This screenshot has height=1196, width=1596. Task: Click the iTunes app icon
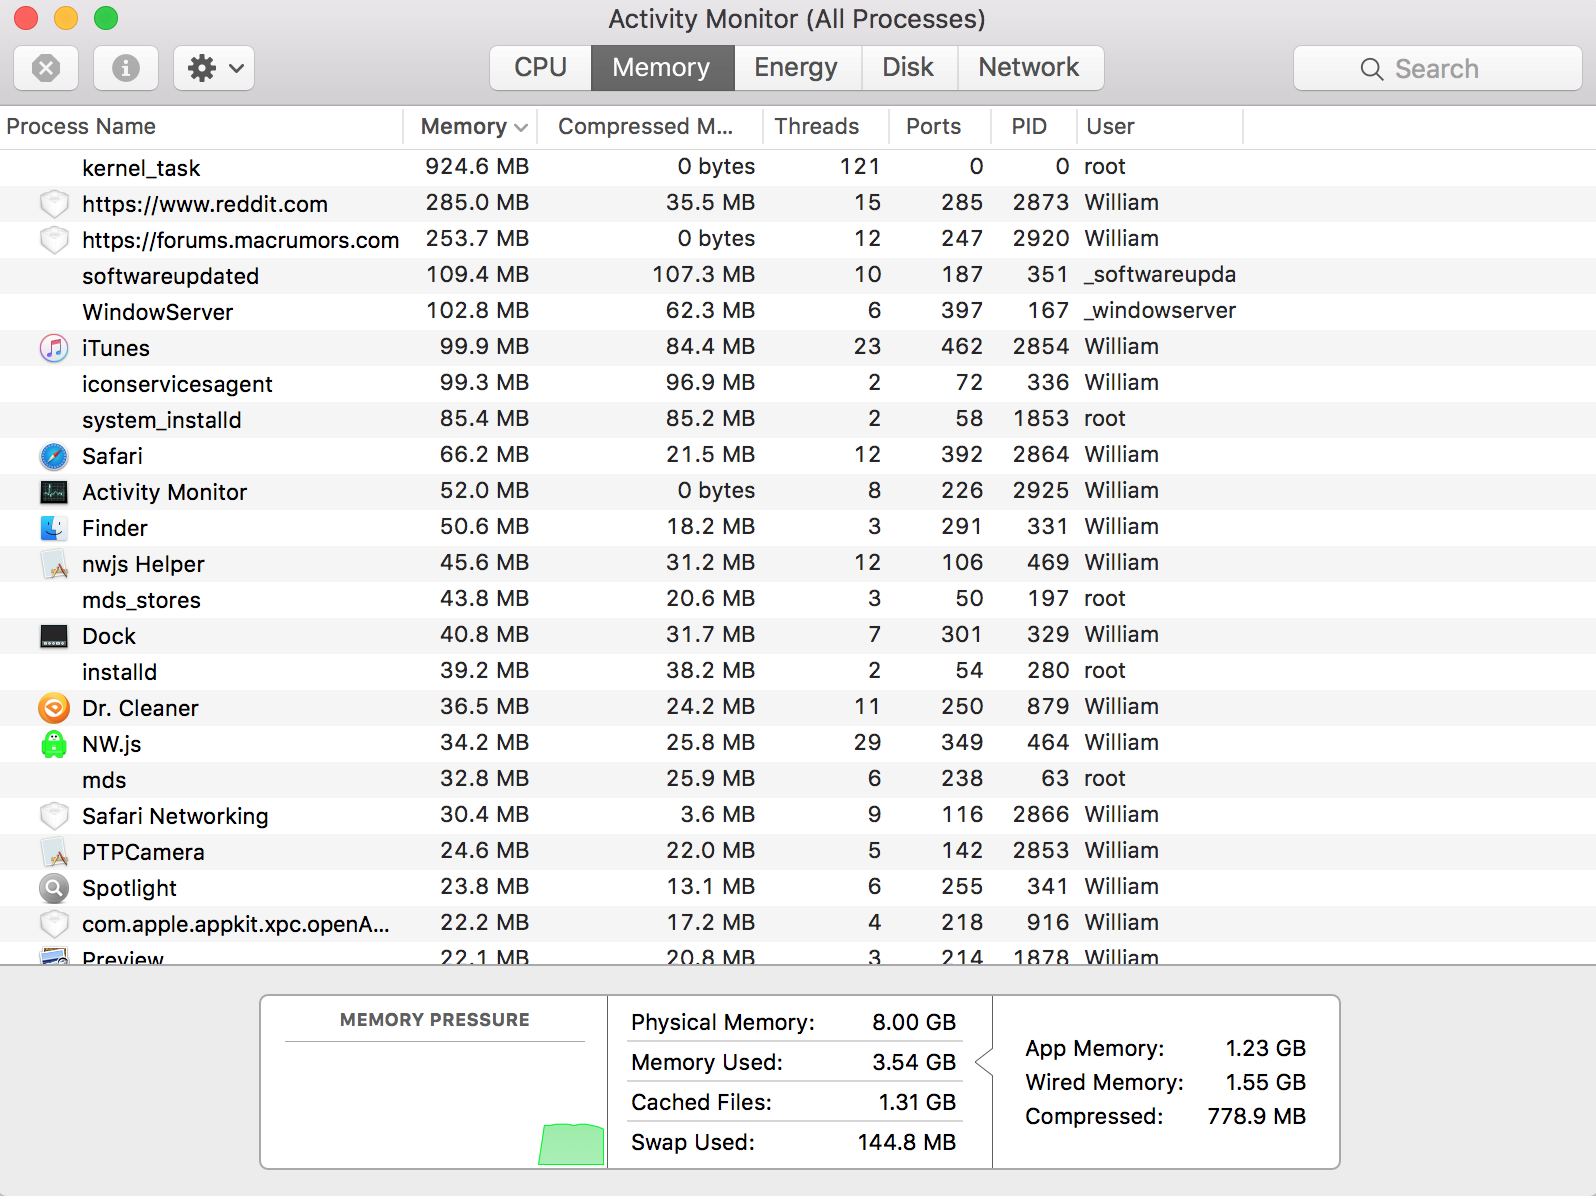pyautogui.click(x=54, y=348)
